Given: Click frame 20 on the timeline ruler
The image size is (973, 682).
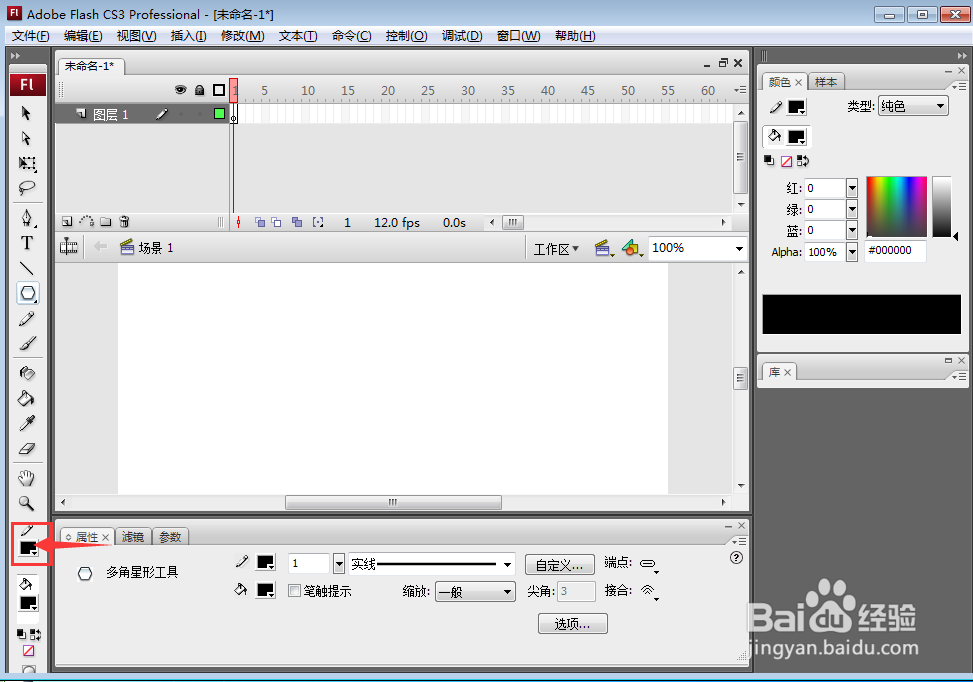Looking at the screenshot, I should [x=388, y=91].
